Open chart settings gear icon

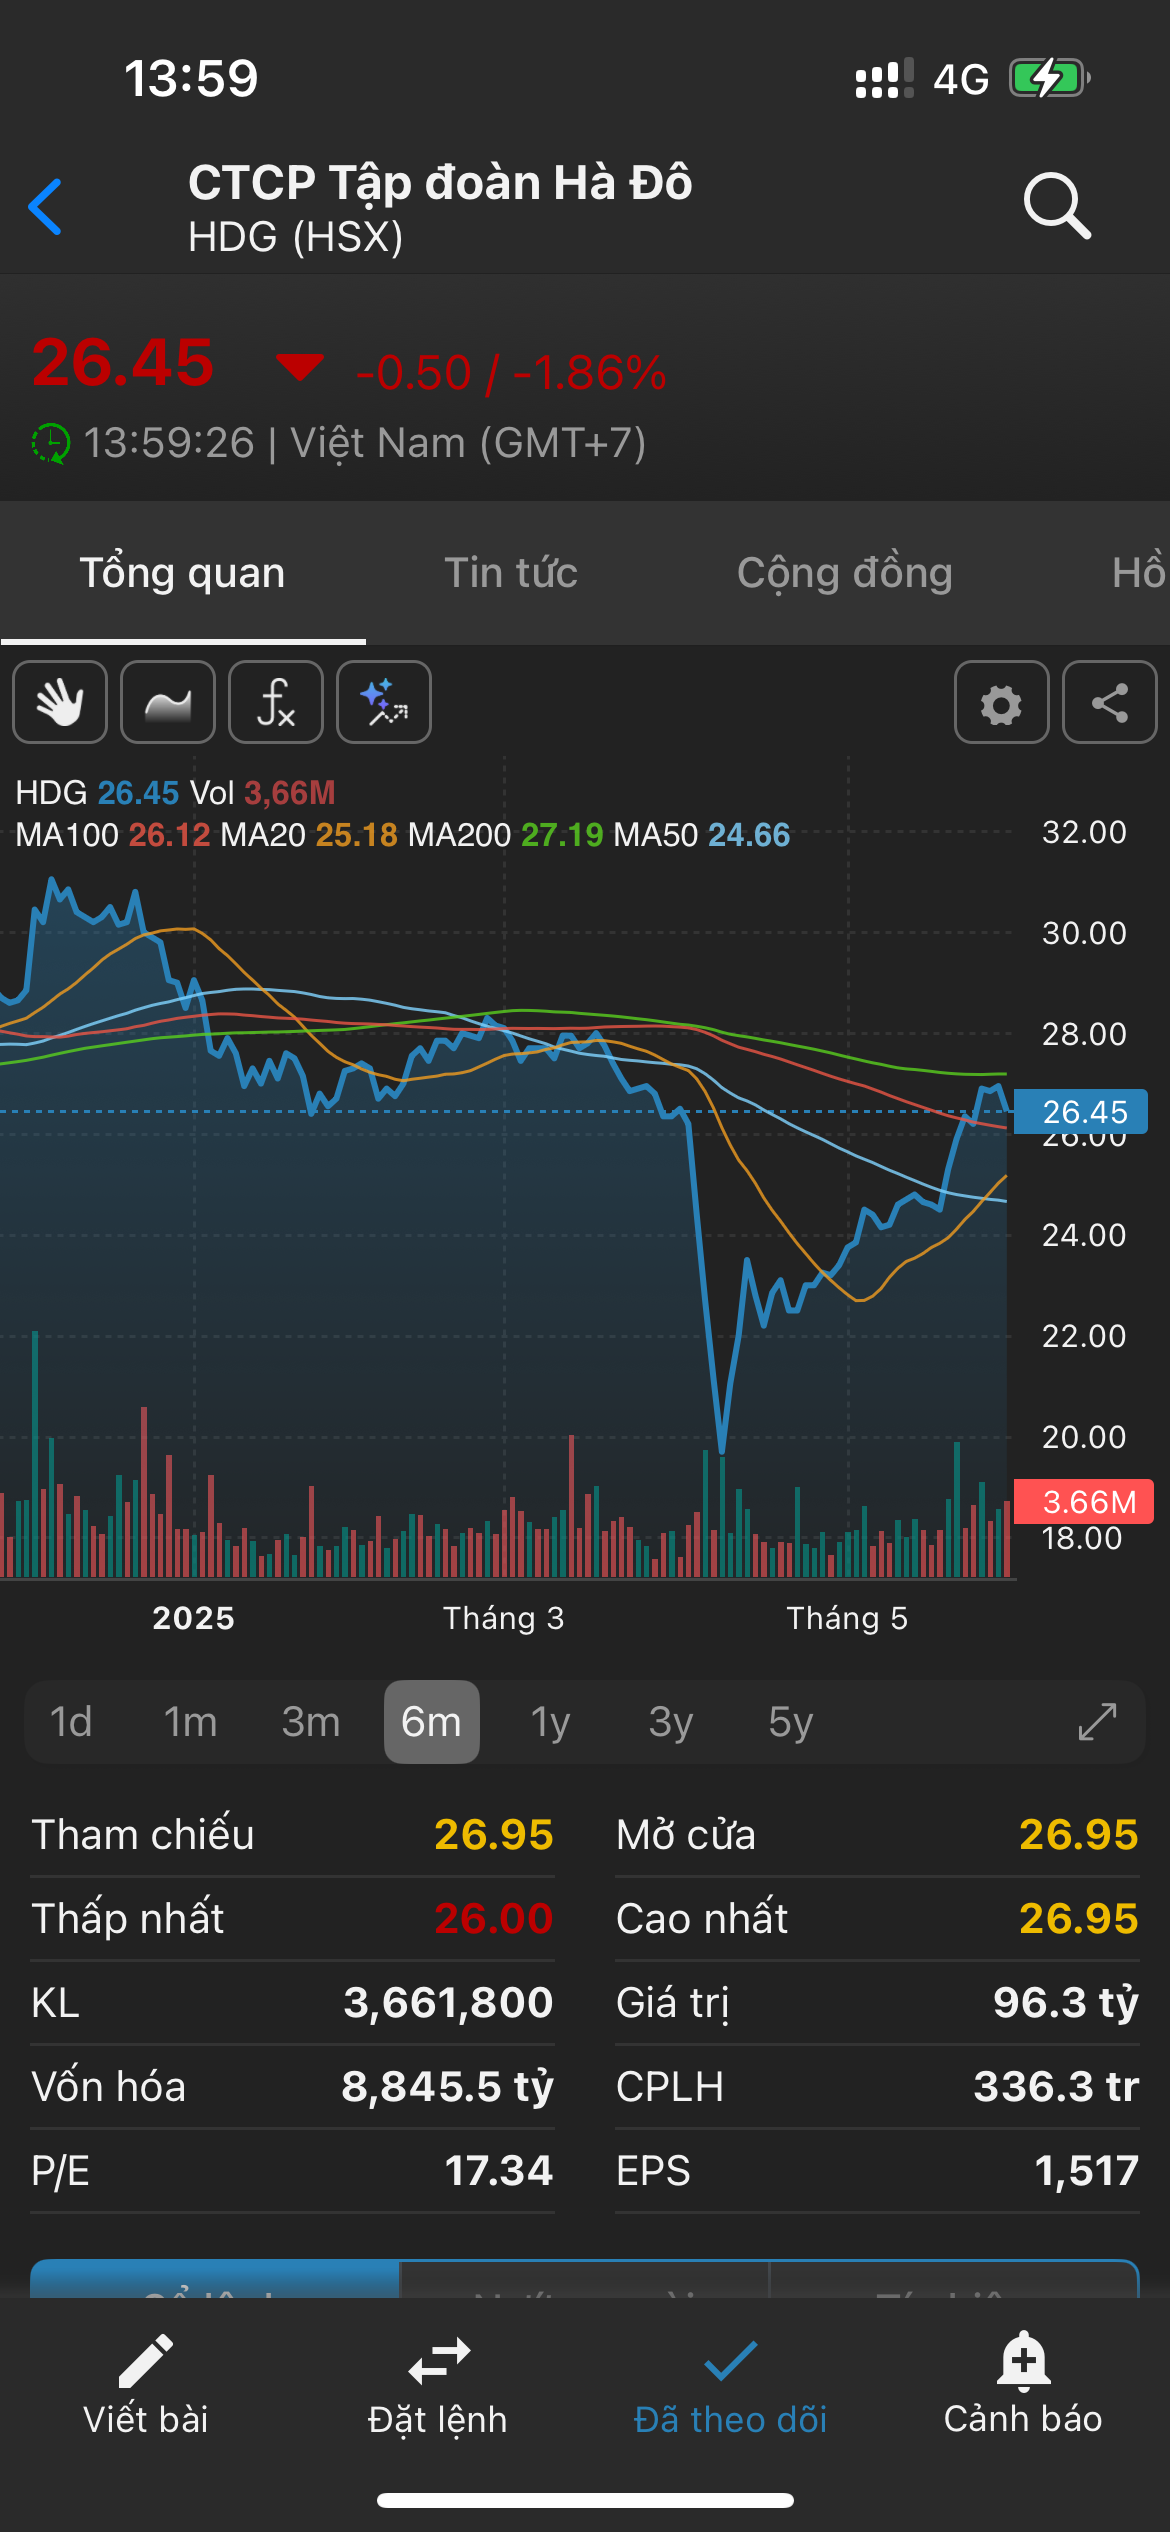1001,702
